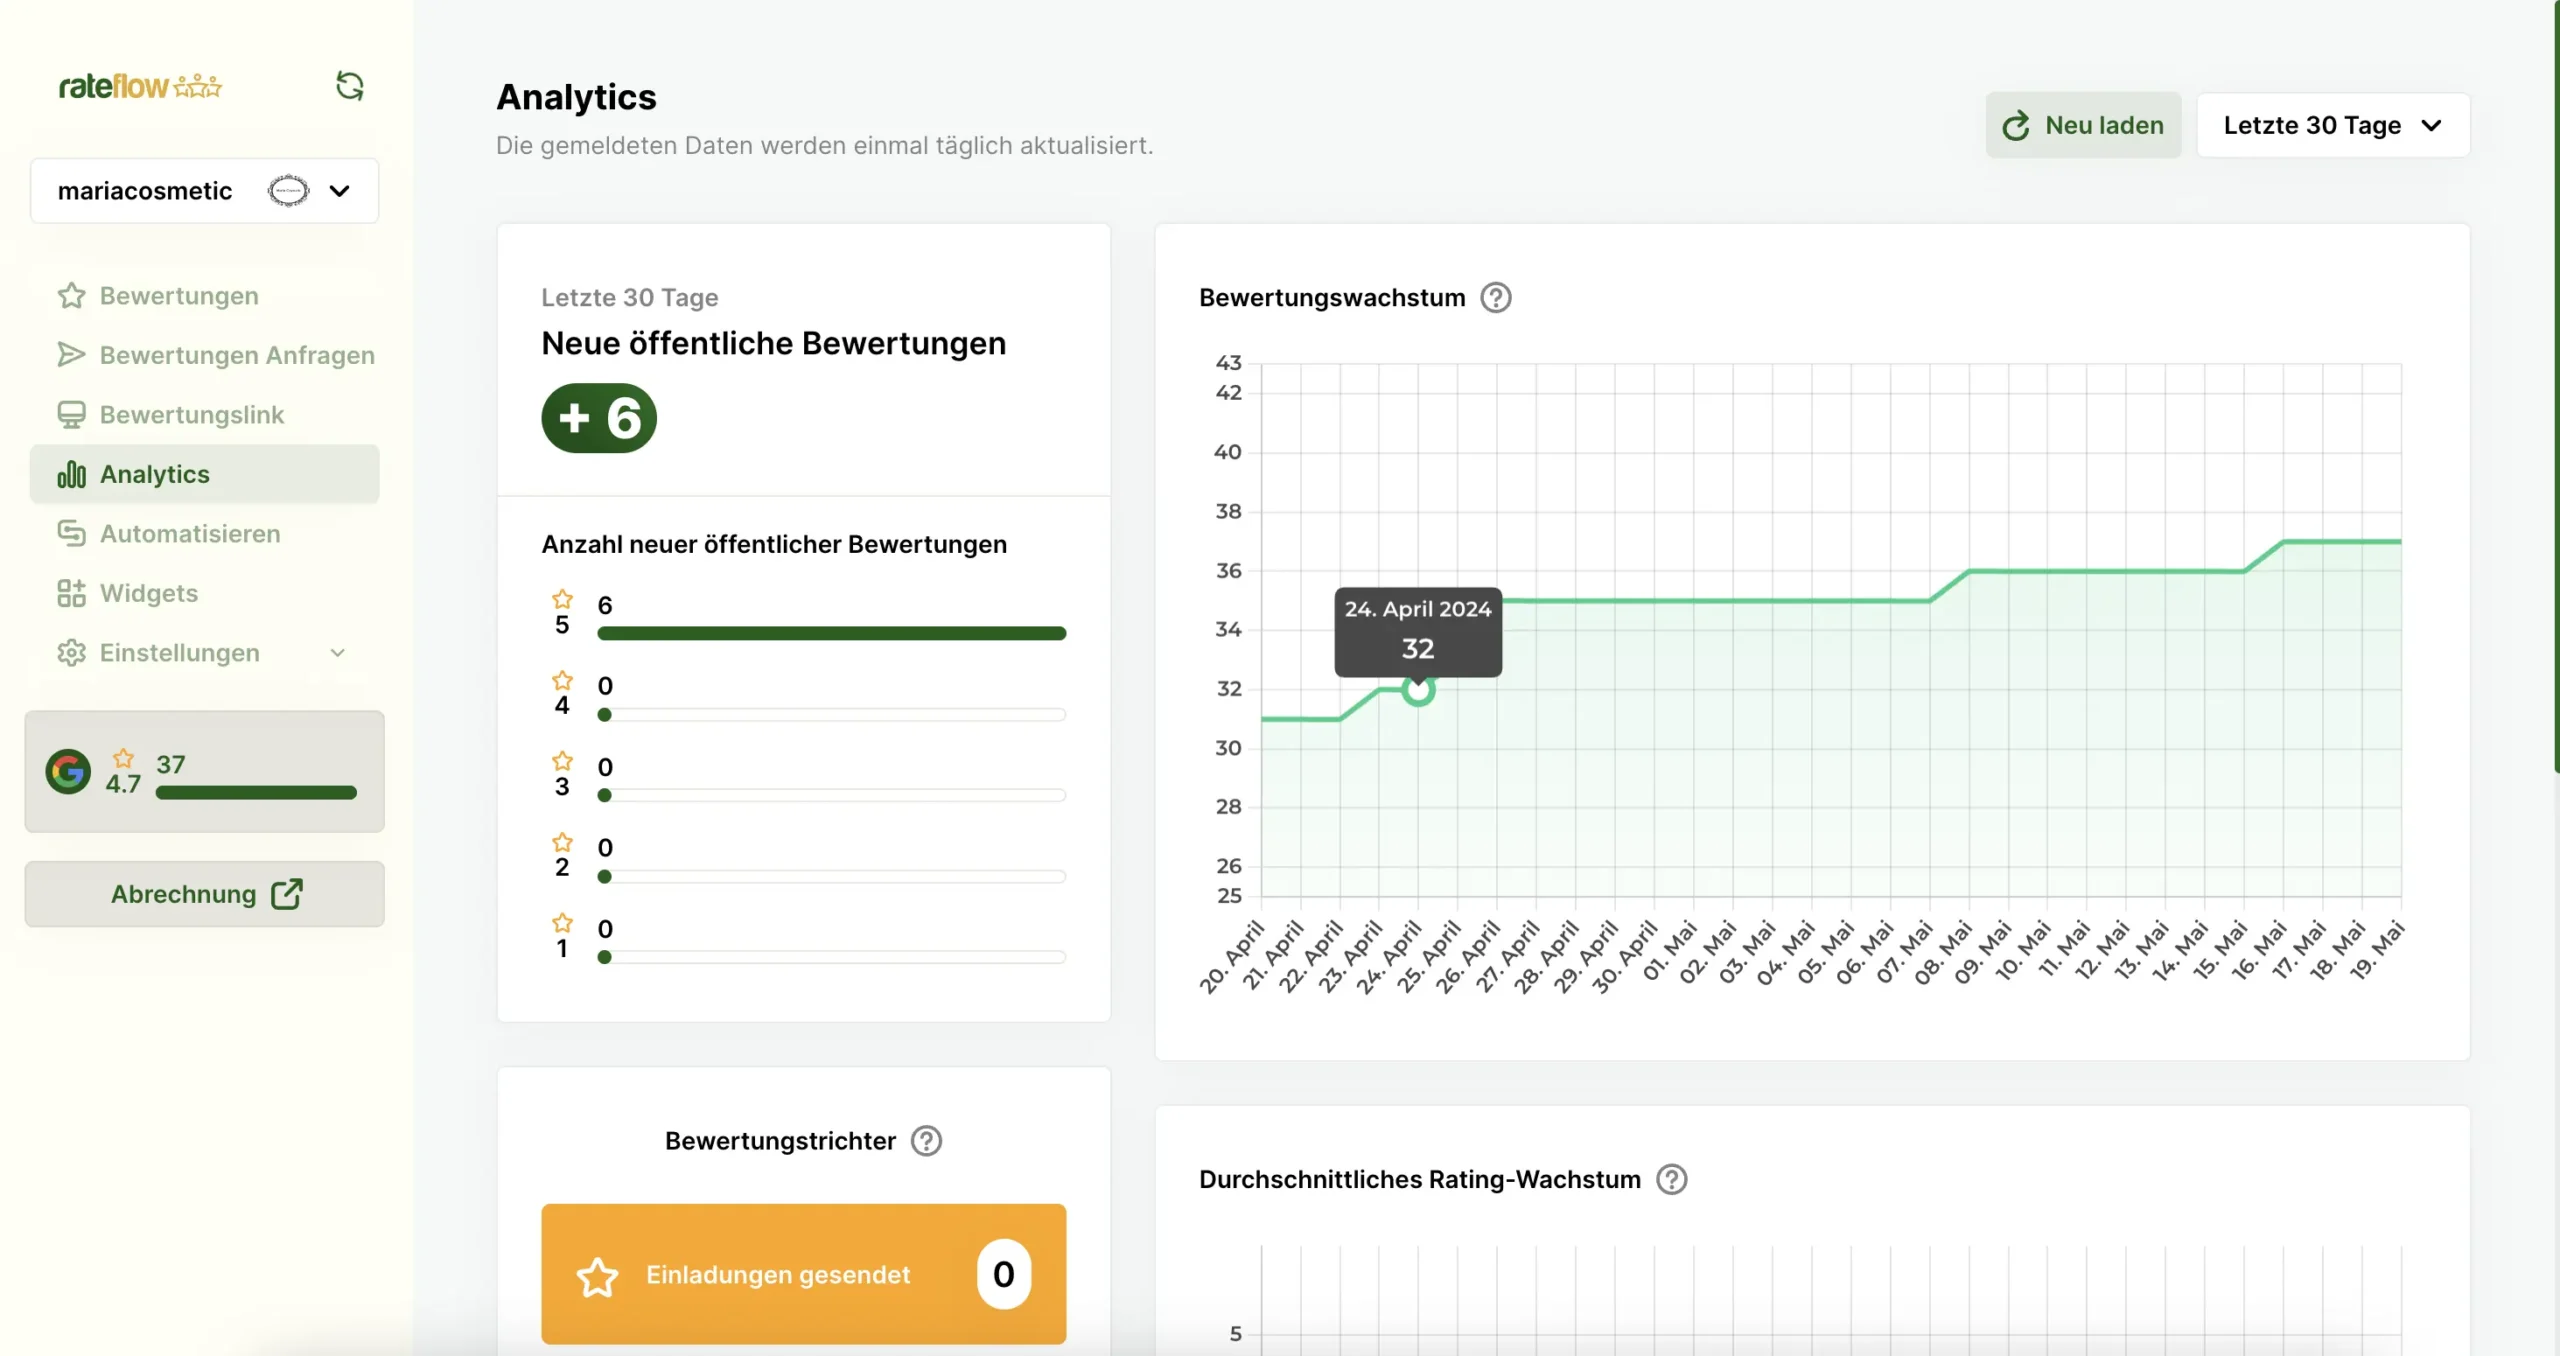2560x1356 pixels.
Task: Click the sync refresh icon beside rateflow logo
Action: pos(349,86)
